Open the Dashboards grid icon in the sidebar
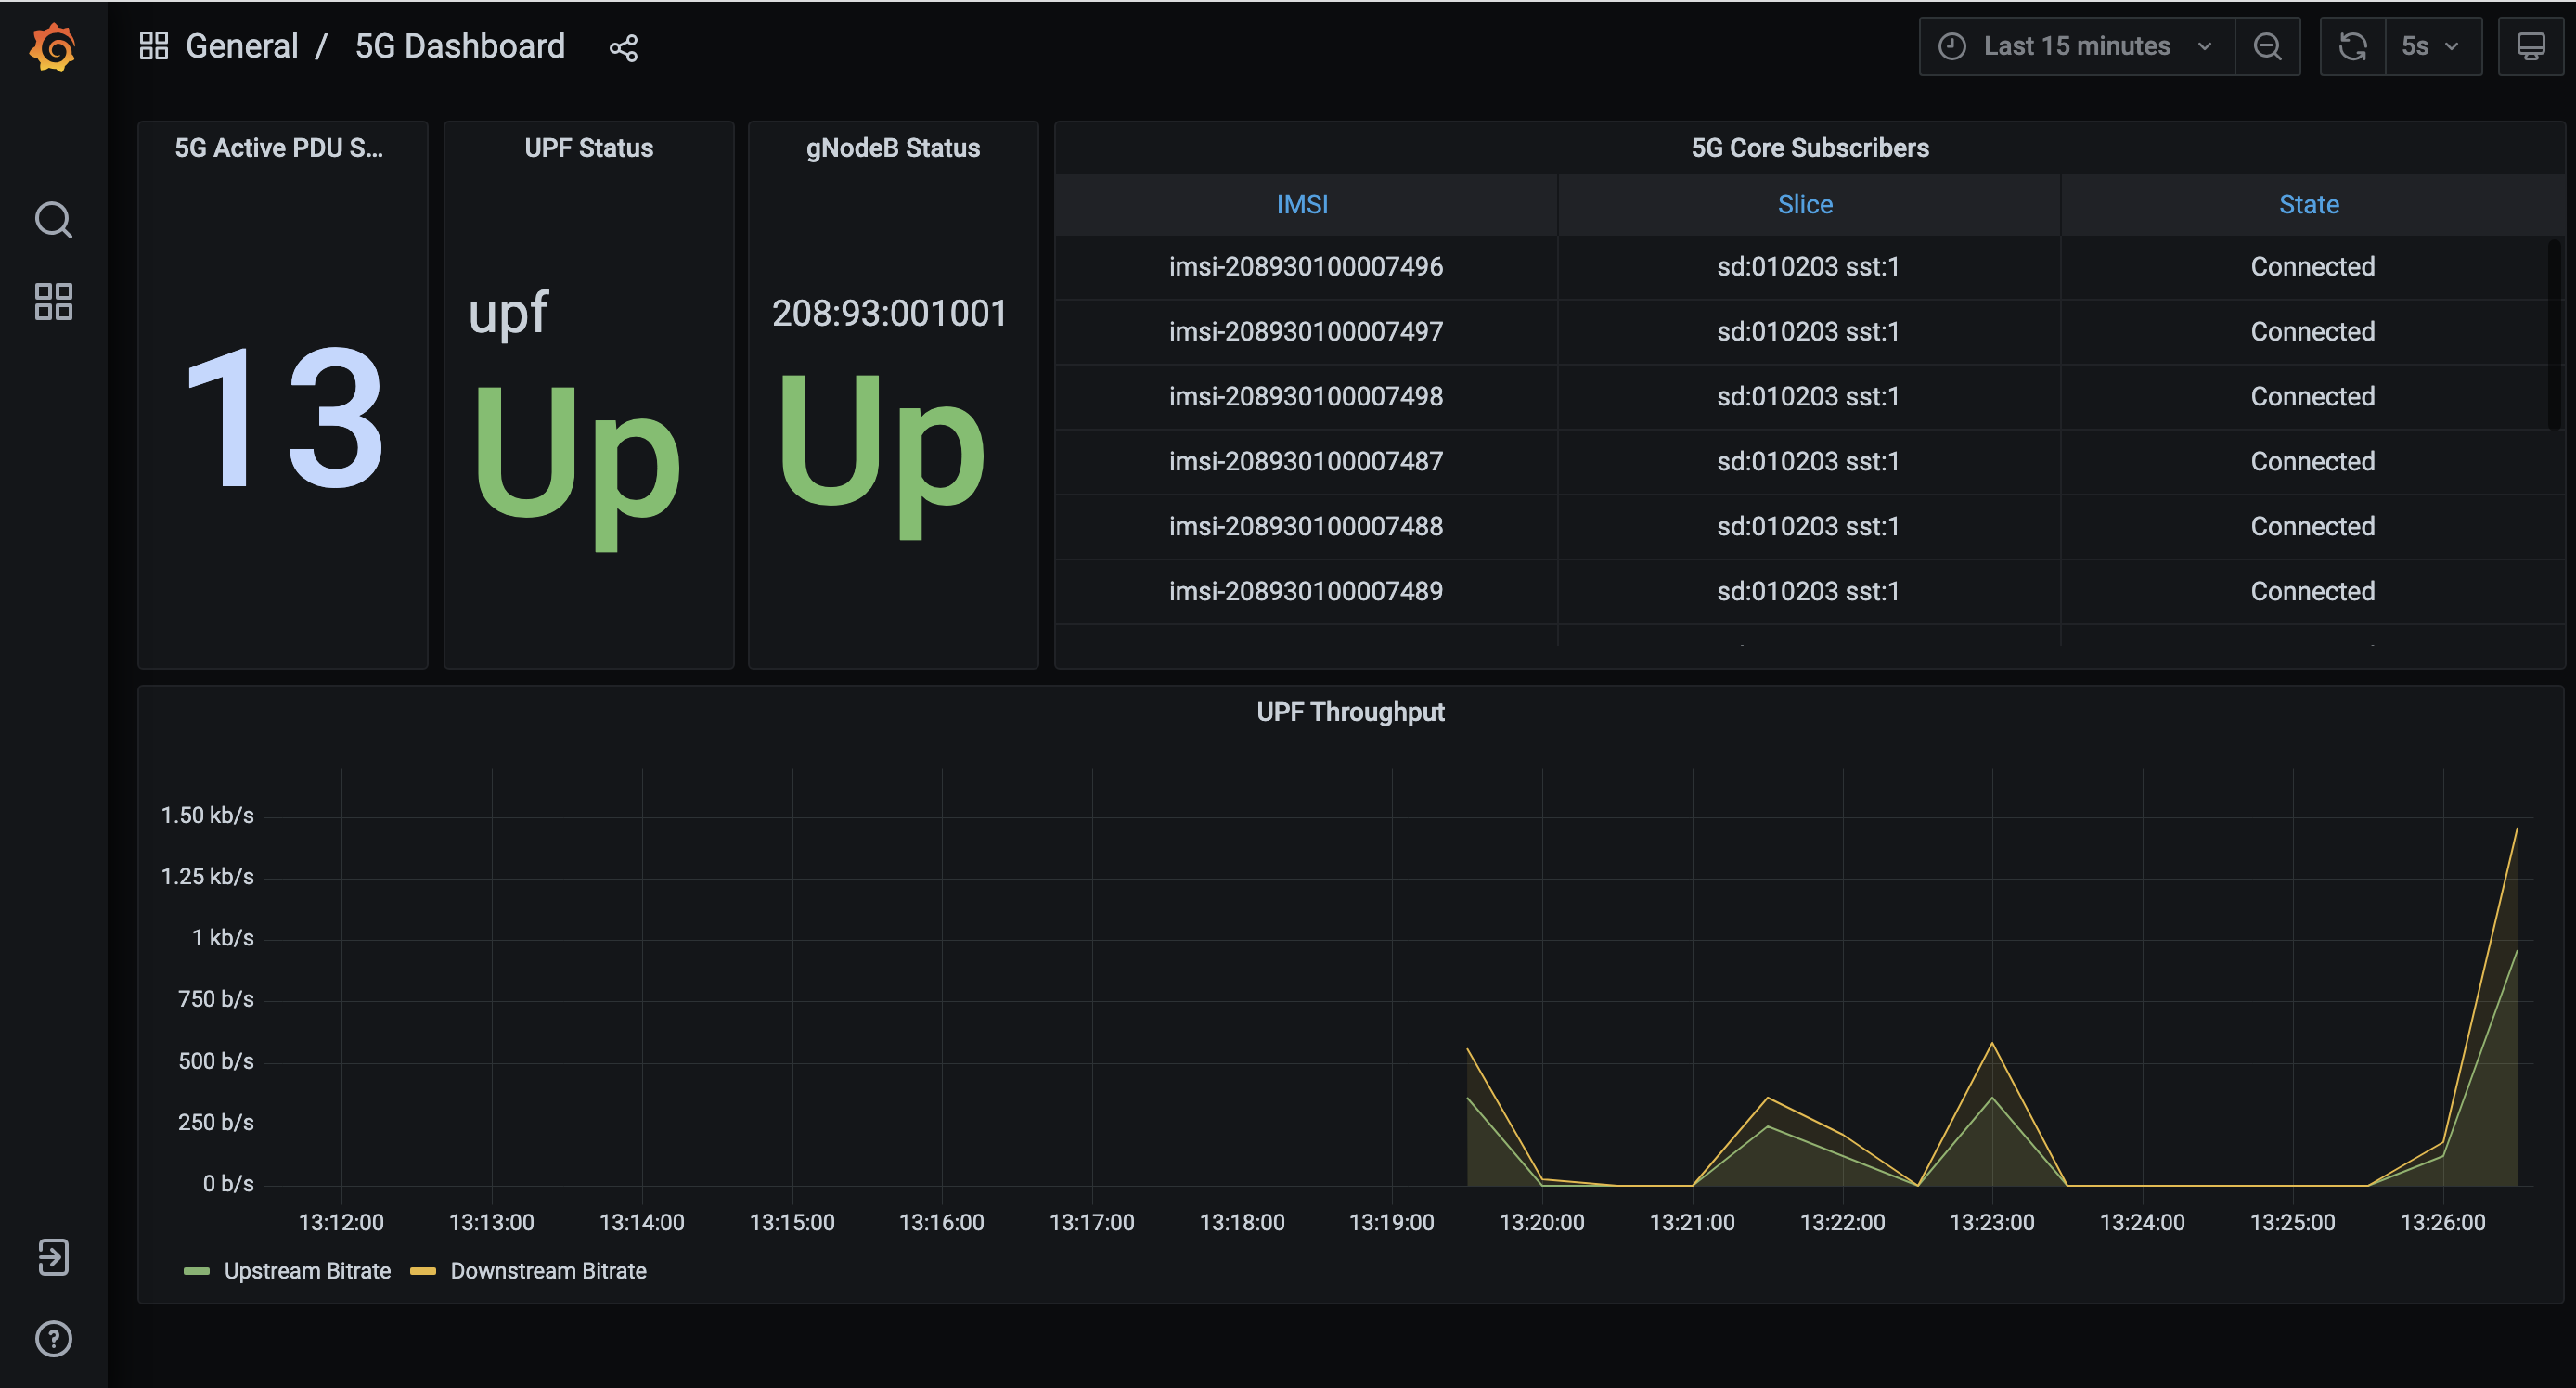The width and height of the screenshot is (2576, 1388). pos(53,301)
